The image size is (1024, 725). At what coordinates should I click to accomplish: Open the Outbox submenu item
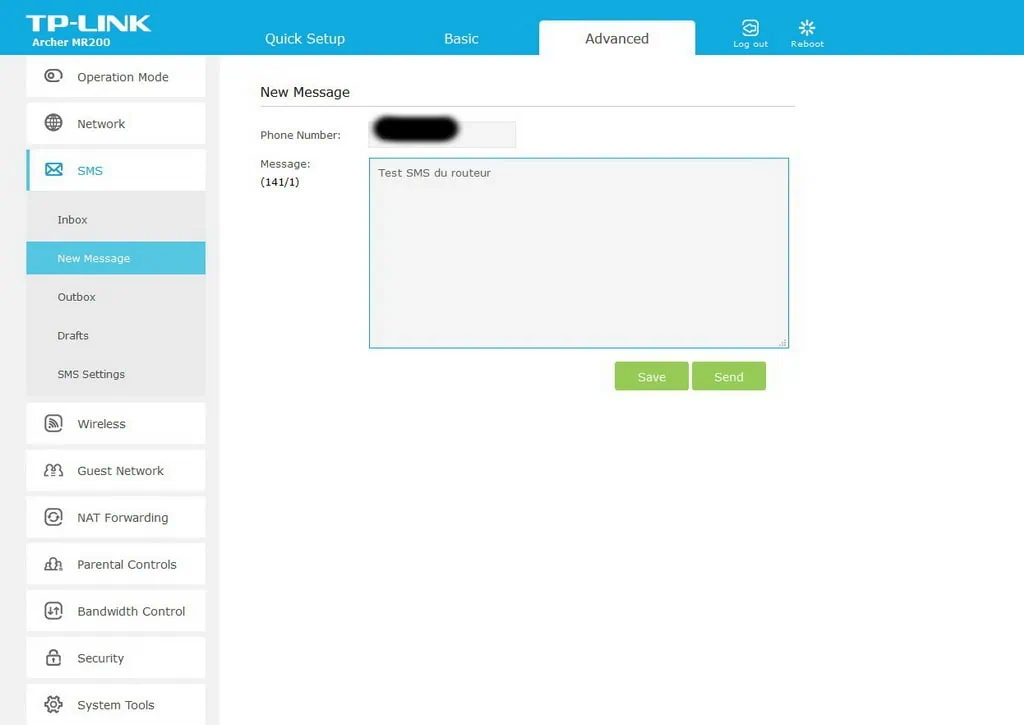coord(77,297)
